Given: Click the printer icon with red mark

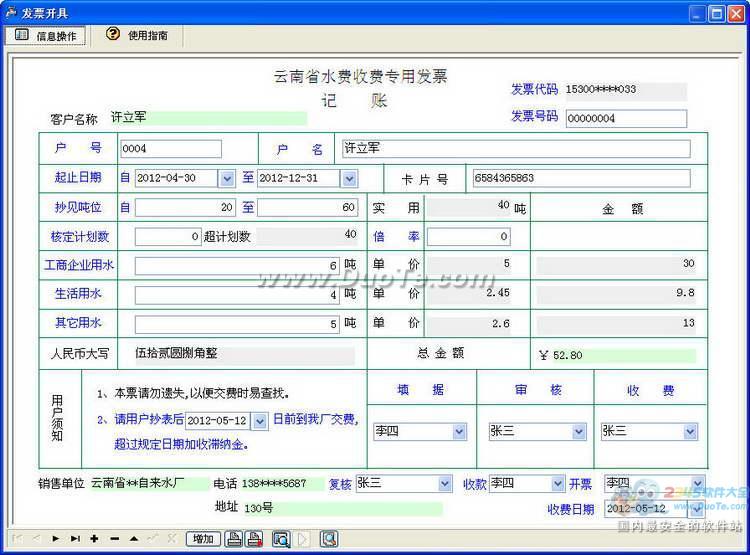Looking at the screenshot, I should [x=254, y=539].
